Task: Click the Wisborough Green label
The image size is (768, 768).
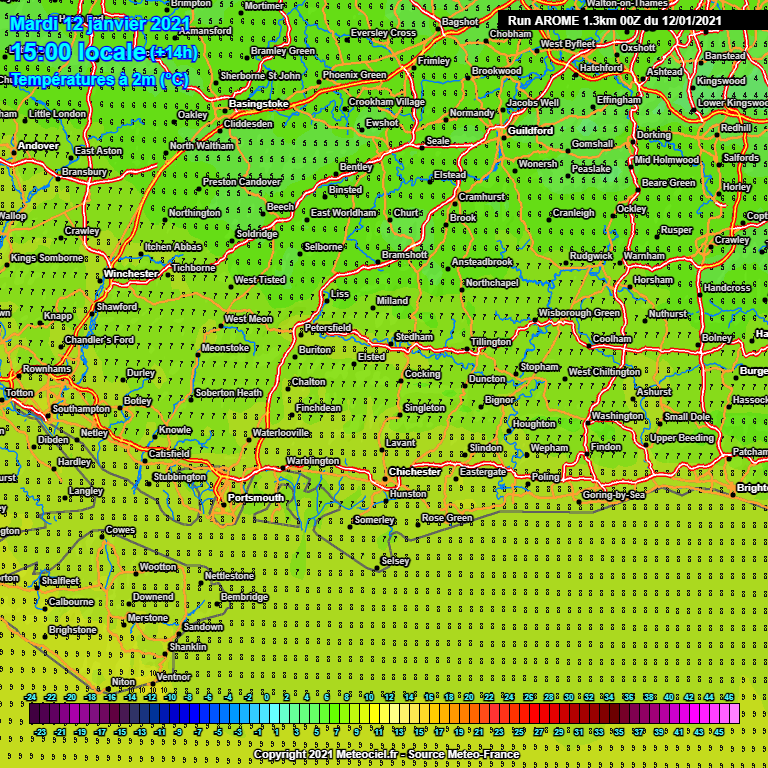Action: (x=579, y=312)
